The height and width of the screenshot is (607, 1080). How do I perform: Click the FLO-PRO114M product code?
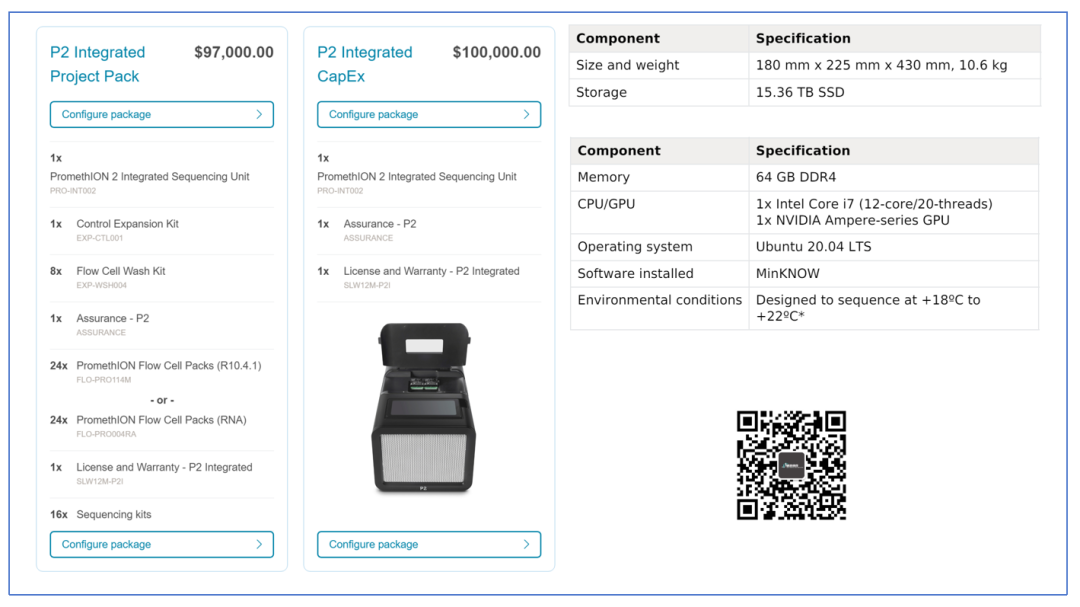(104, 380)
